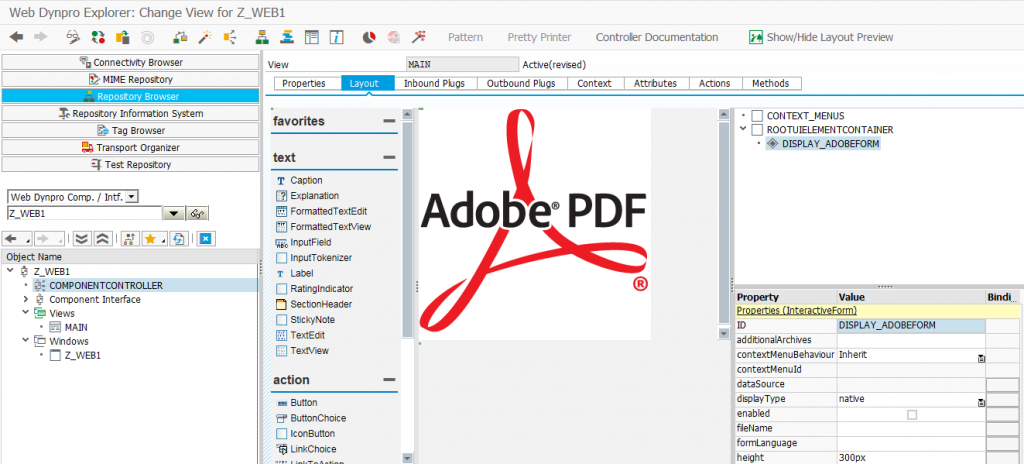Click the Active/Inactive toggle icon
The height and width of the screenshot is (464, 1024).
coord(97,37)
